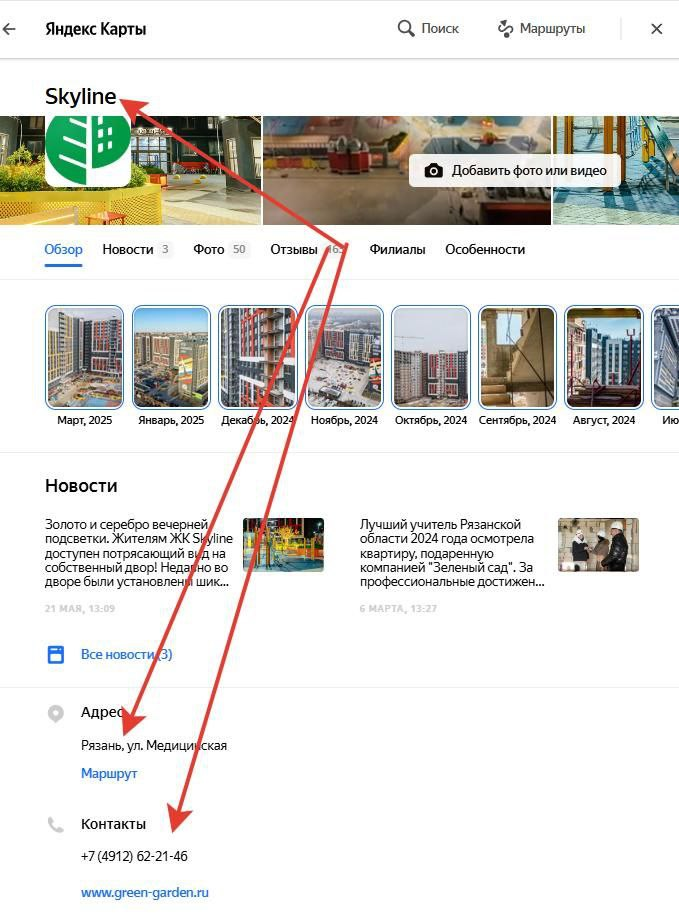Screen dimensions: 679x921
Task: Select the Особенности tab
Action: click(x=485, y=250)
